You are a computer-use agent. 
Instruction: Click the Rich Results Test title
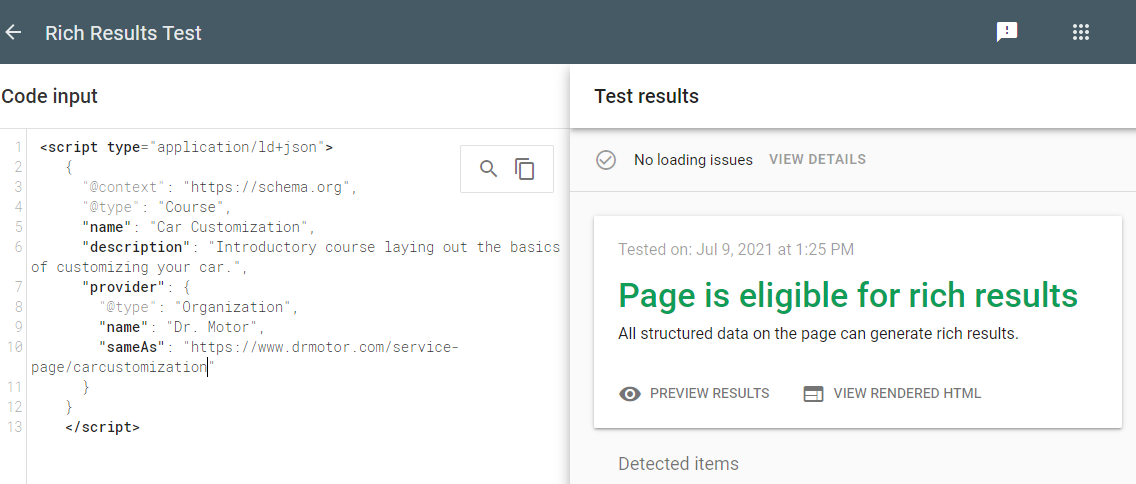coord(123,33)
